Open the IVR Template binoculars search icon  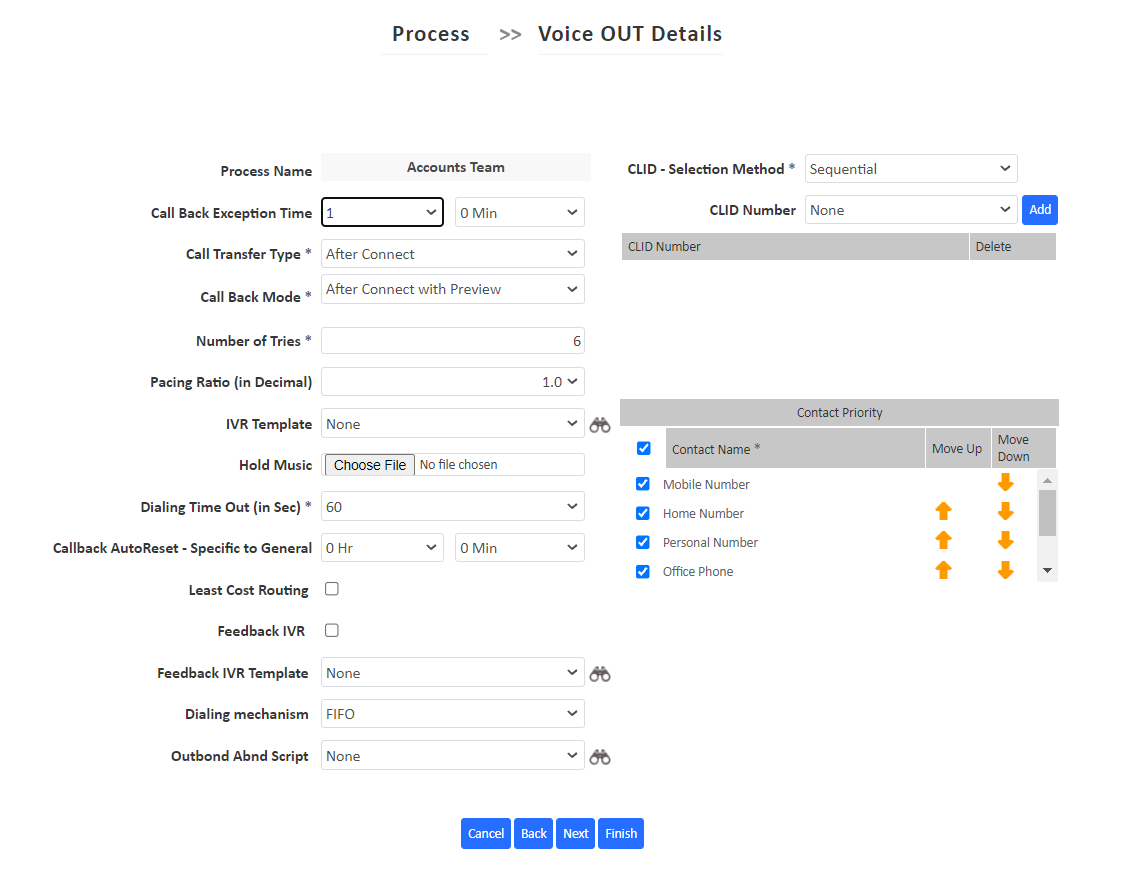coord(599,424)
